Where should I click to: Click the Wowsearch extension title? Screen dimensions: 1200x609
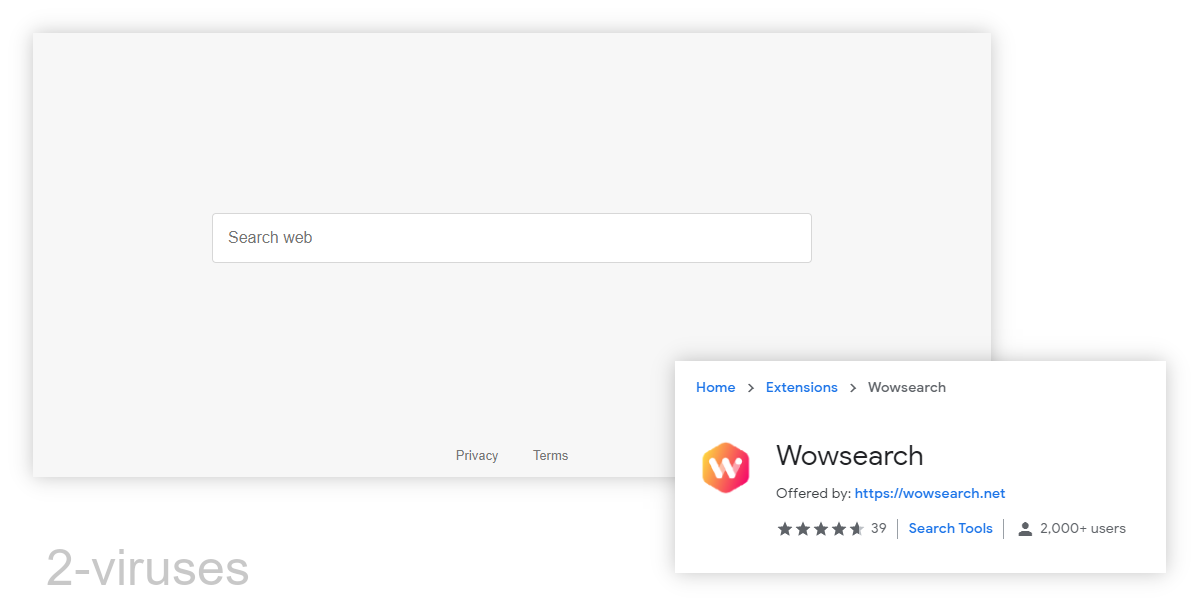(x=849, y=456)
